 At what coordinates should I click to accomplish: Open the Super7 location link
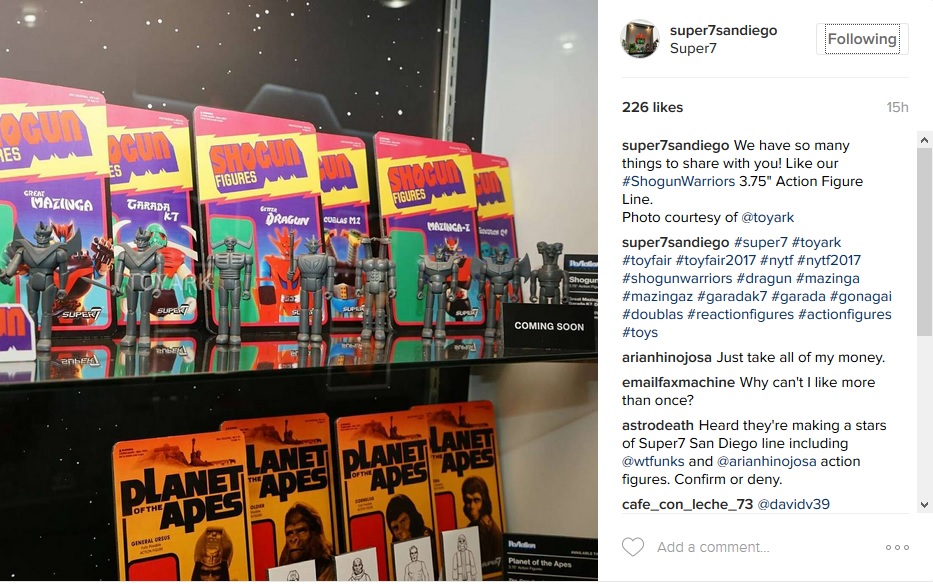coord(693,48)
